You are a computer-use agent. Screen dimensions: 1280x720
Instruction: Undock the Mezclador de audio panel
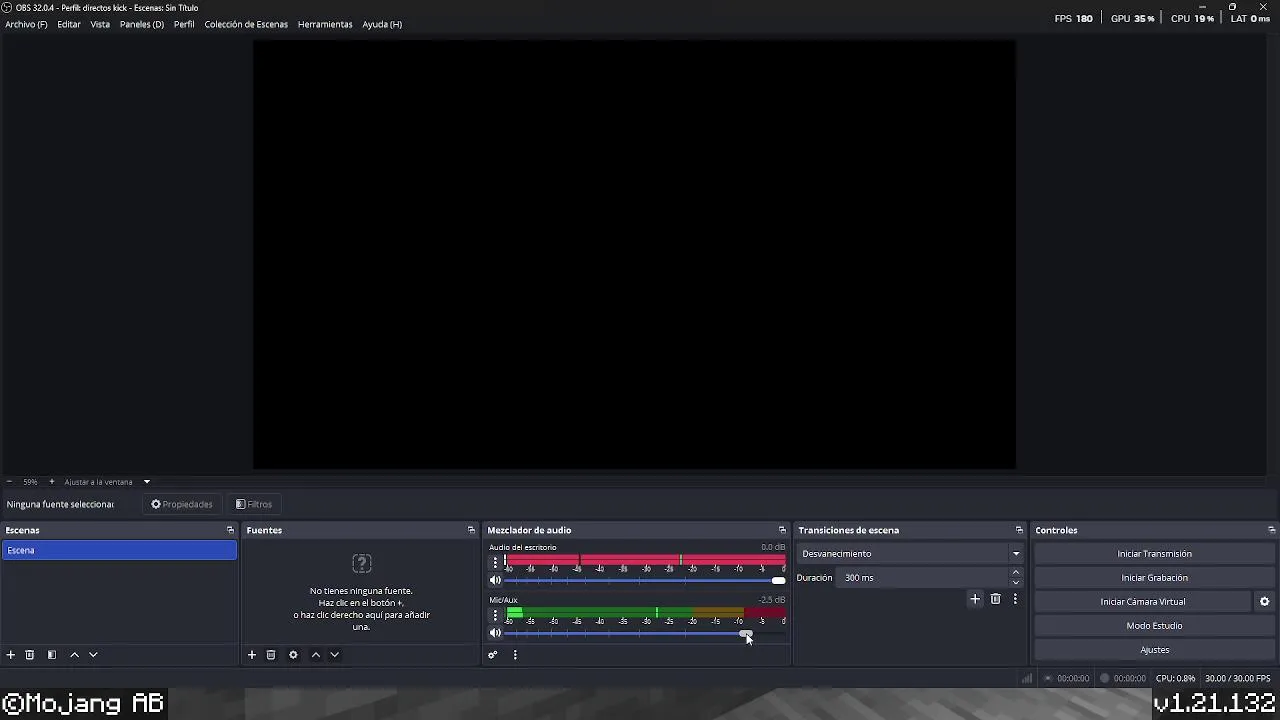[x=782, y=530]
